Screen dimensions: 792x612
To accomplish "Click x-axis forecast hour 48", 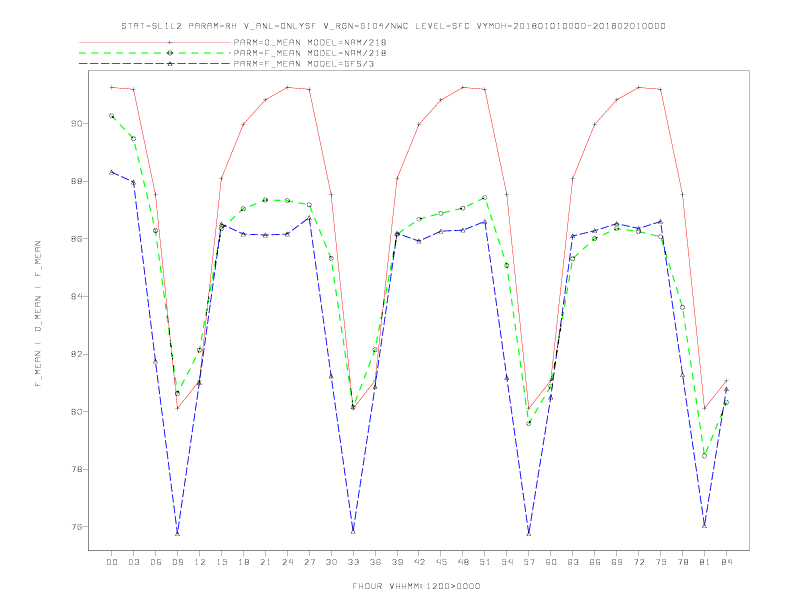I will (463, 562).
